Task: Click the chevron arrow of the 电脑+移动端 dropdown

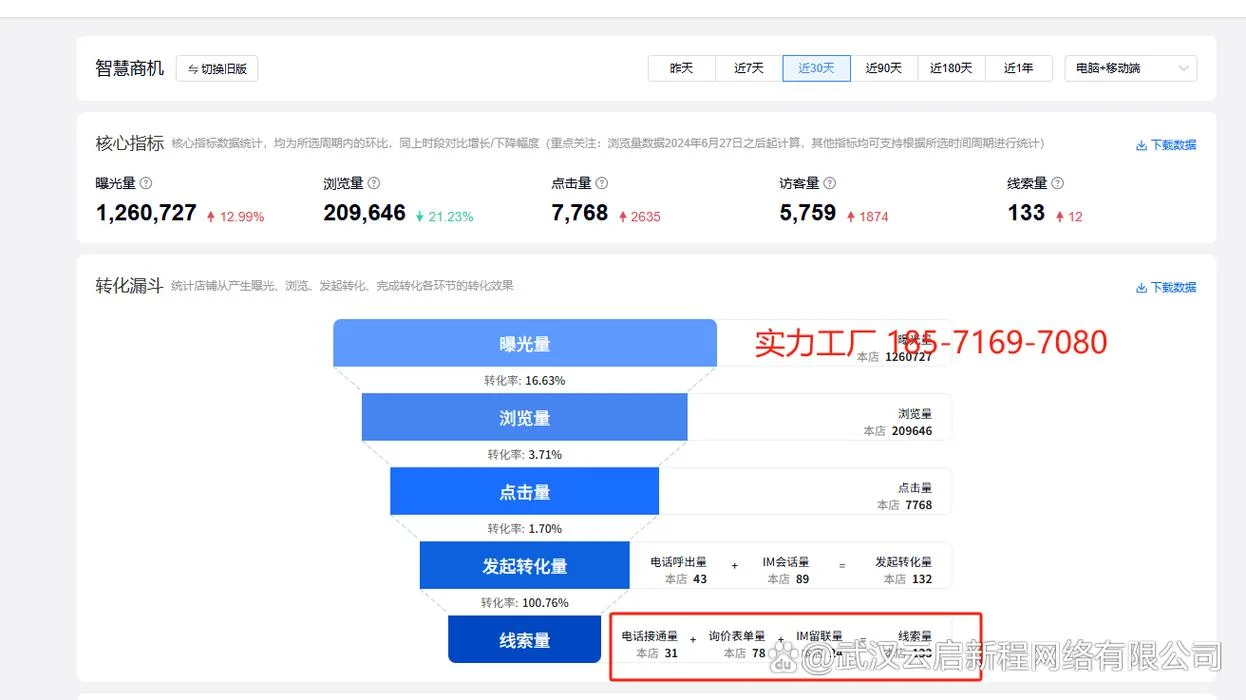Action: (1183, 68)
